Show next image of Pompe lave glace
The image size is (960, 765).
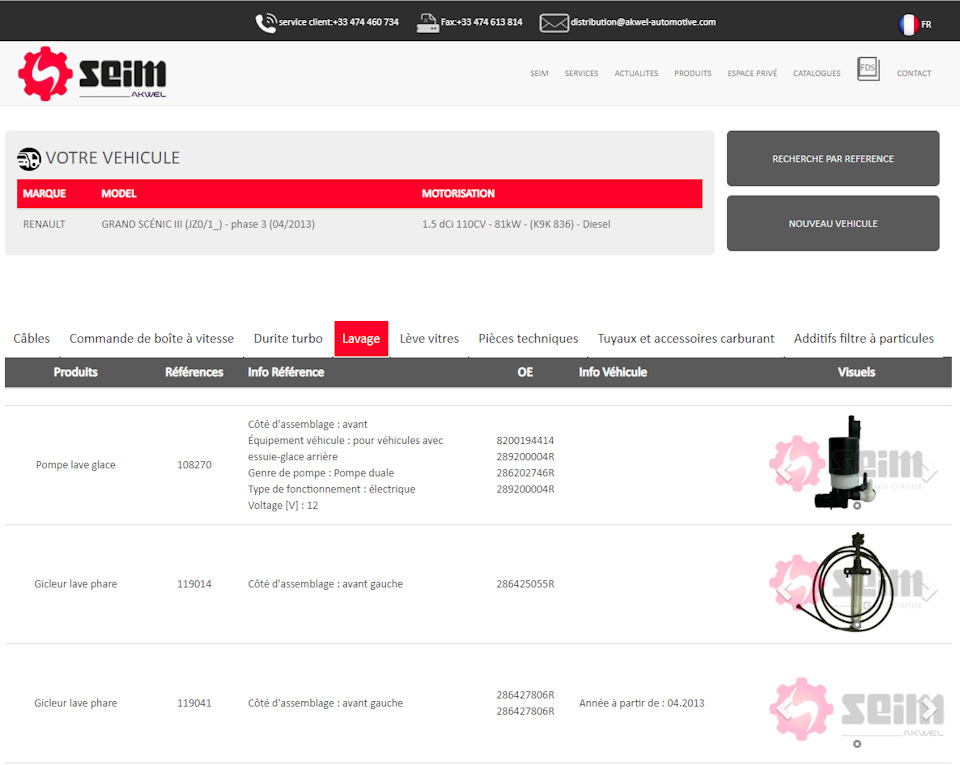click(x=929, y=471)
